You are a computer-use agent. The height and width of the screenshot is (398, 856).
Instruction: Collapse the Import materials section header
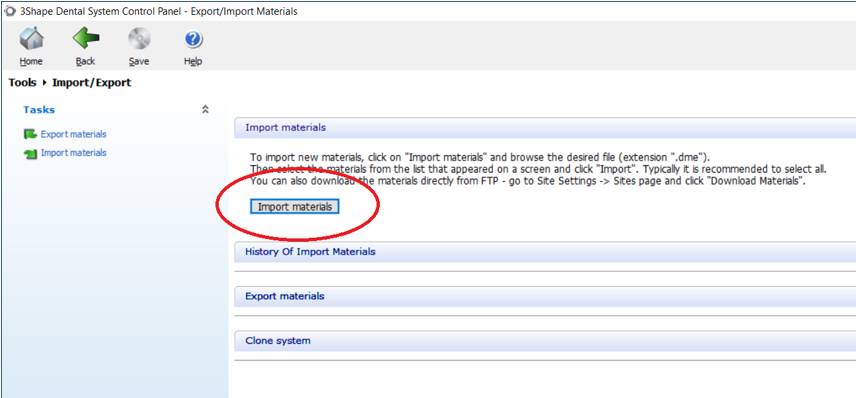[545, 127]
